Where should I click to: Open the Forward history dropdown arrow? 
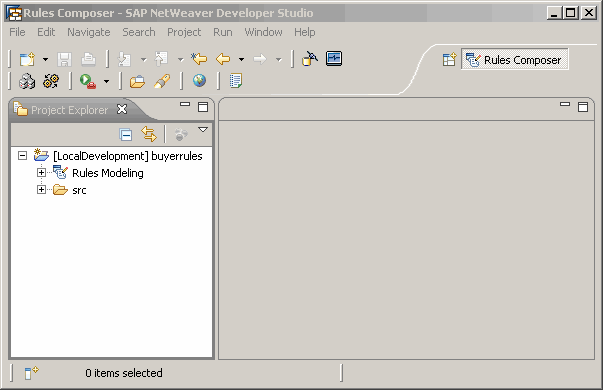(x=279, y=60)
